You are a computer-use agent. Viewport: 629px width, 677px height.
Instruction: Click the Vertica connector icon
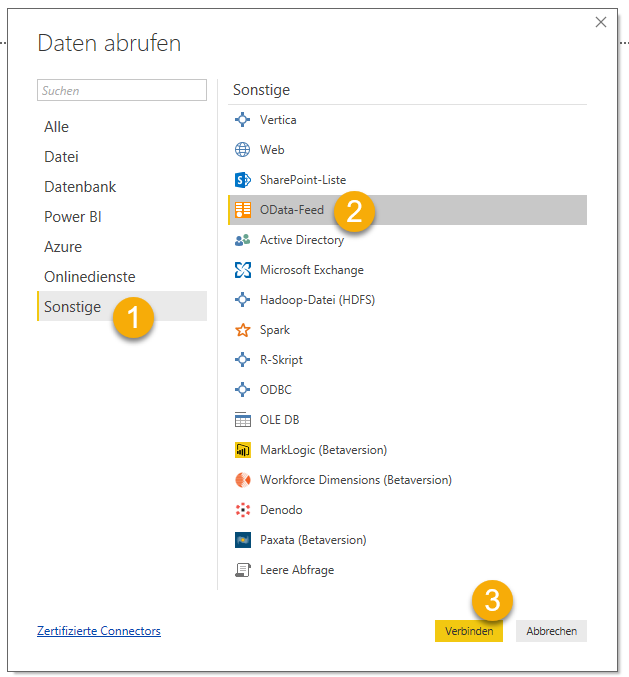coord(242,120)
